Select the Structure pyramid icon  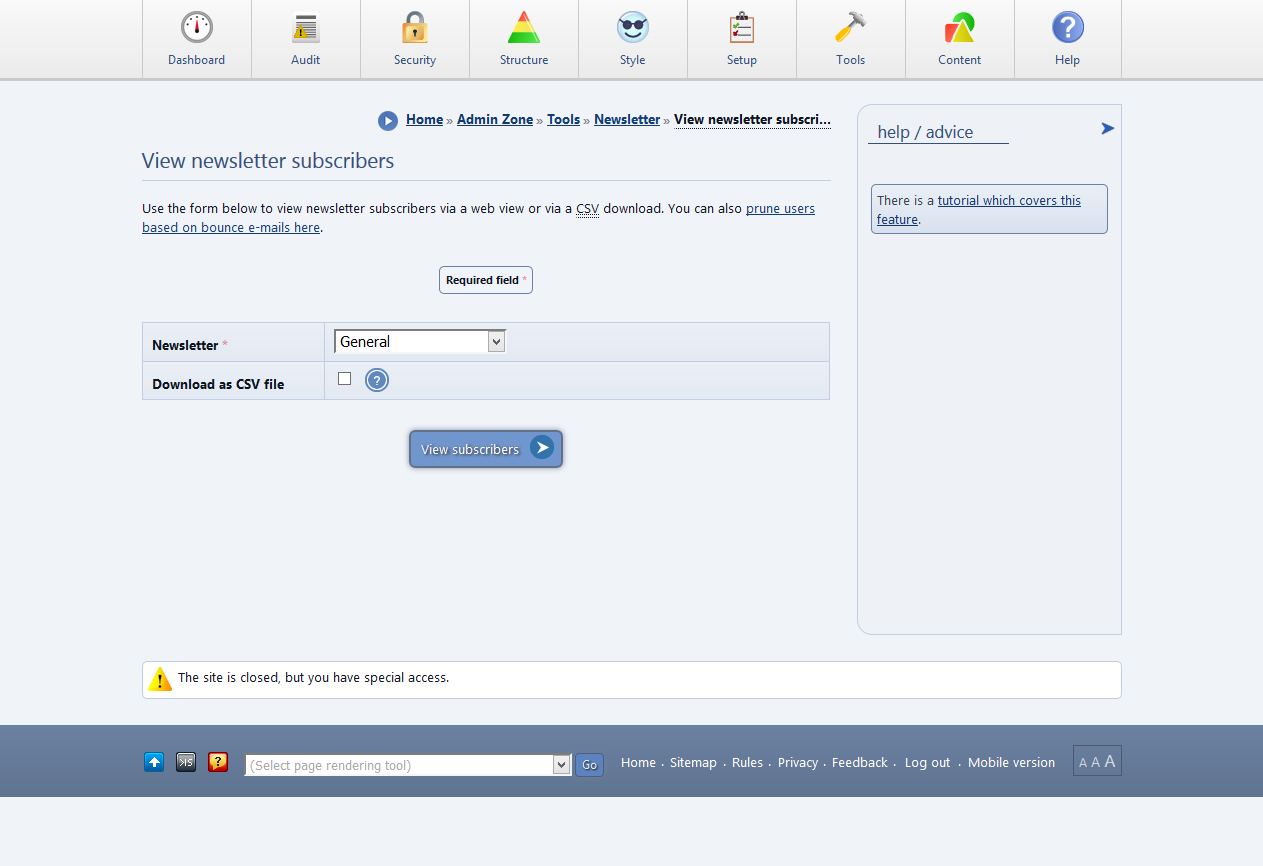click(x=524, y=28)
